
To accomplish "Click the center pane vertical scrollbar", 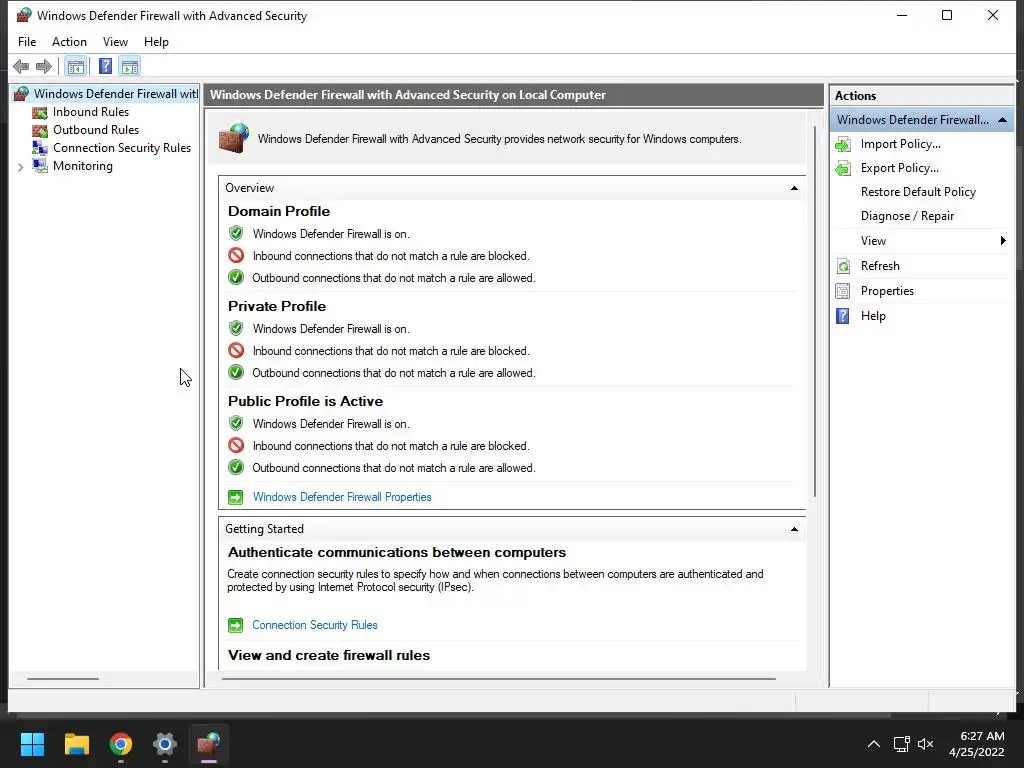I will click(x=814, y=311).
